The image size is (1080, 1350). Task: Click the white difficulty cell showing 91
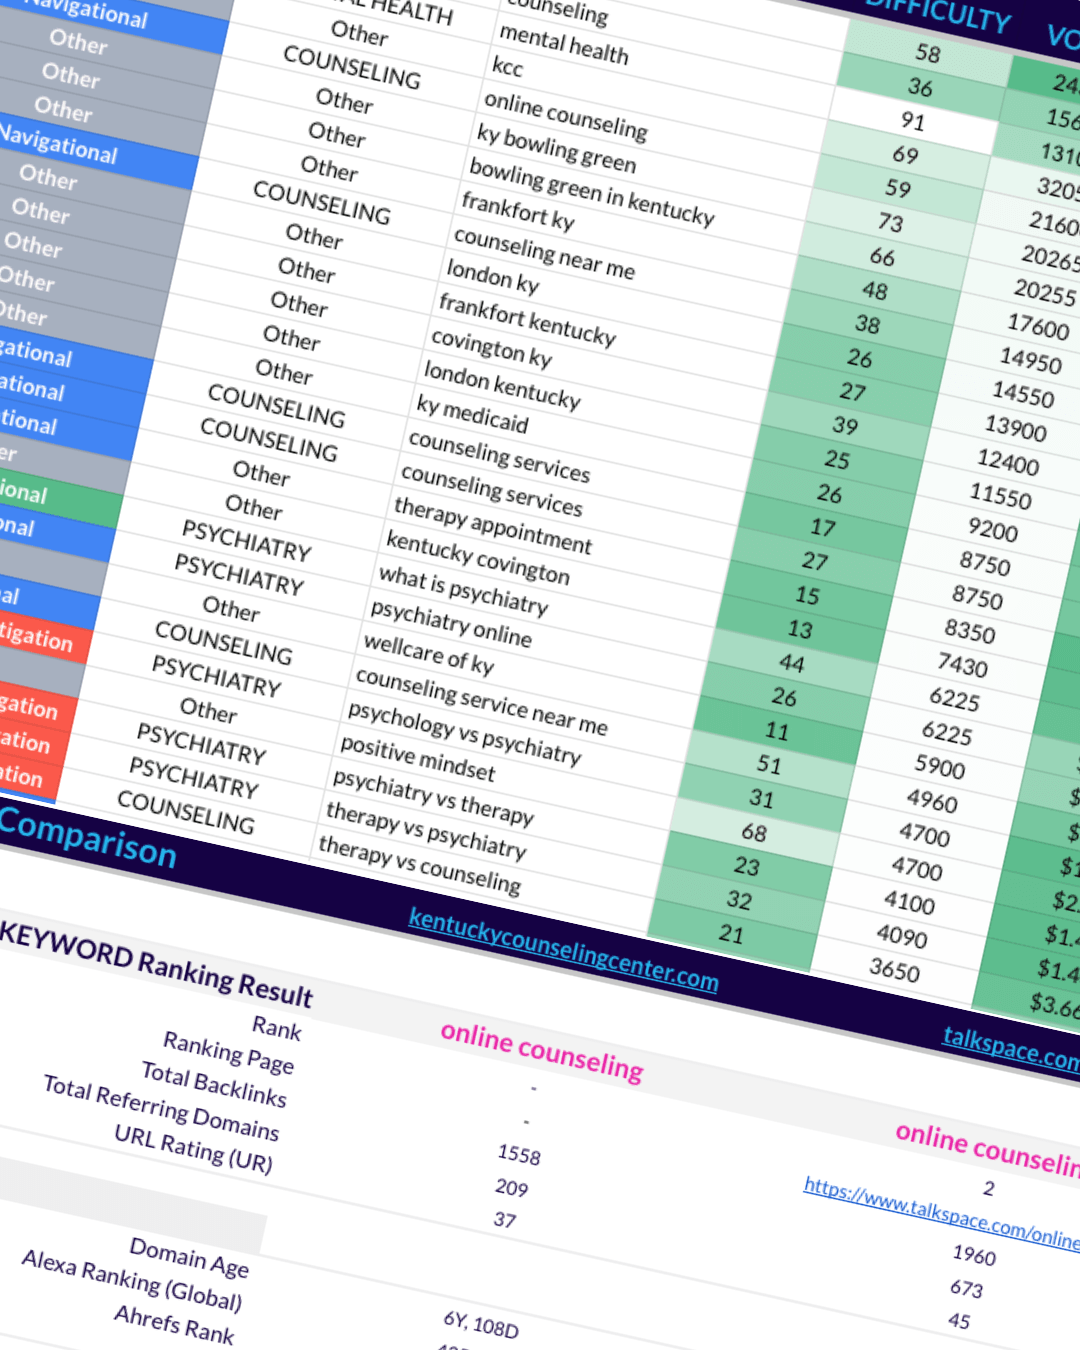click(912, 121)
